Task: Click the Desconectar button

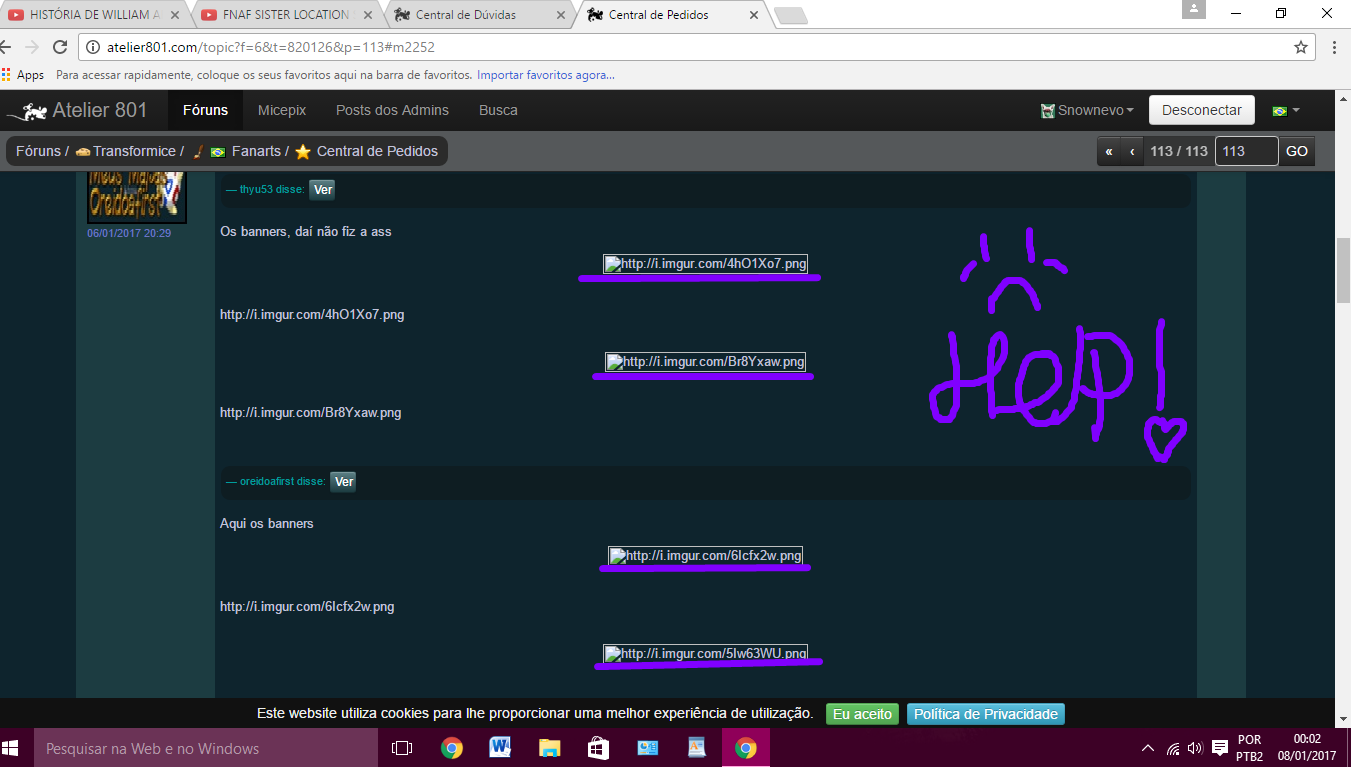Action: click(x=1201, y=110)
